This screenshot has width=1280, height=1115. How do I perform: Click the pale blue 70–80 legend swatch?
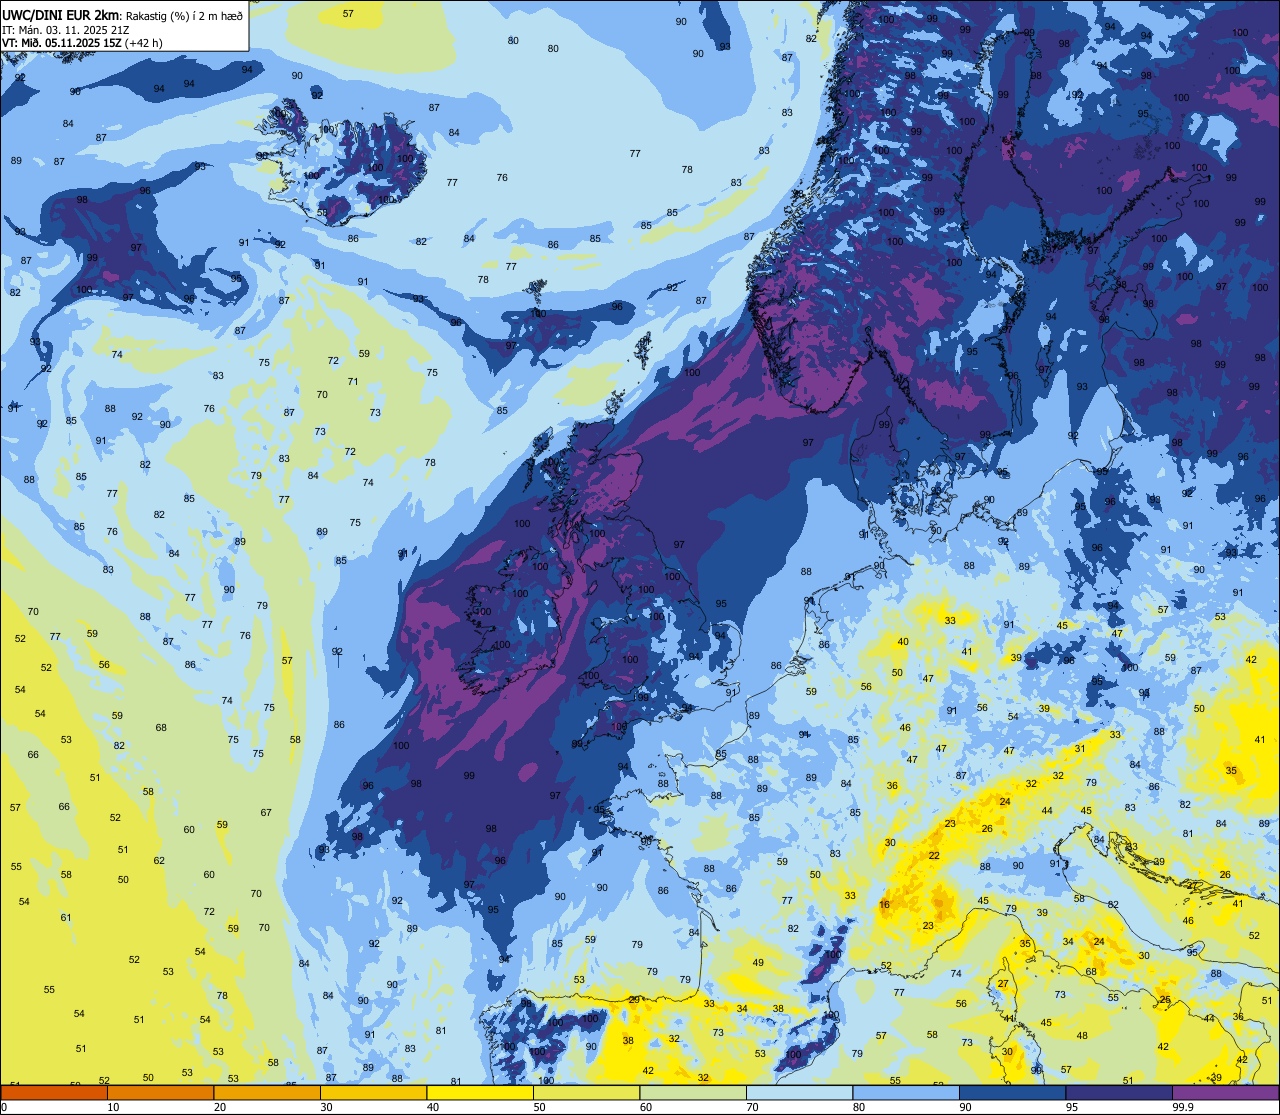799,1092
